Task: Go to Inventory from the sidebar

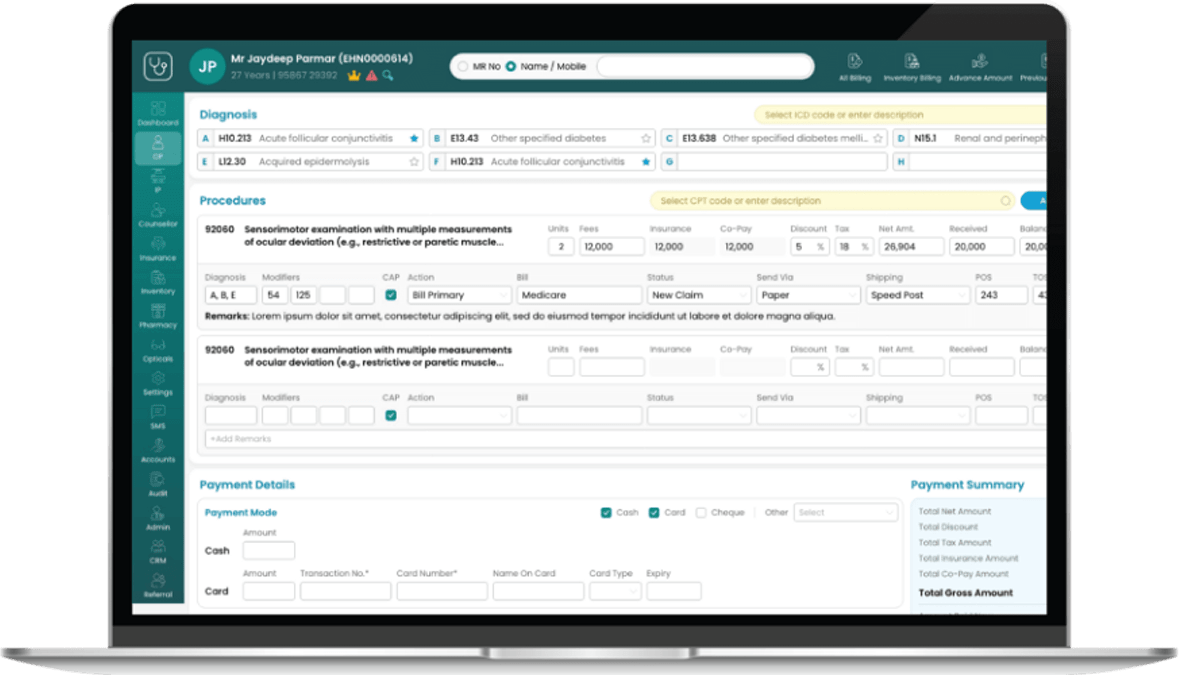Action: click(x=158, y=280)
